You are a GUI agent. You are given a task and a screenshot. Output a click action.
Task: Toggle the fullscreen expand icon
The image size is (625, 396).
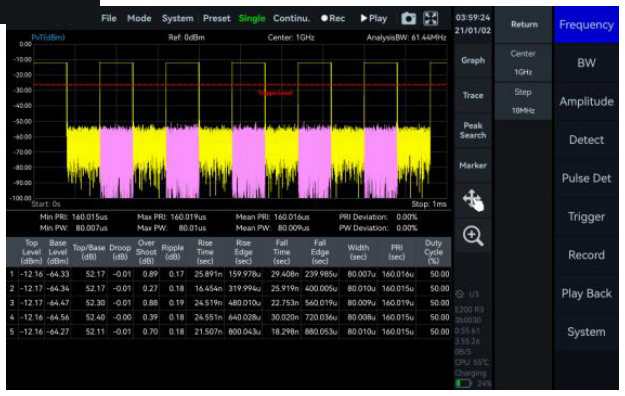click(430, 18)
